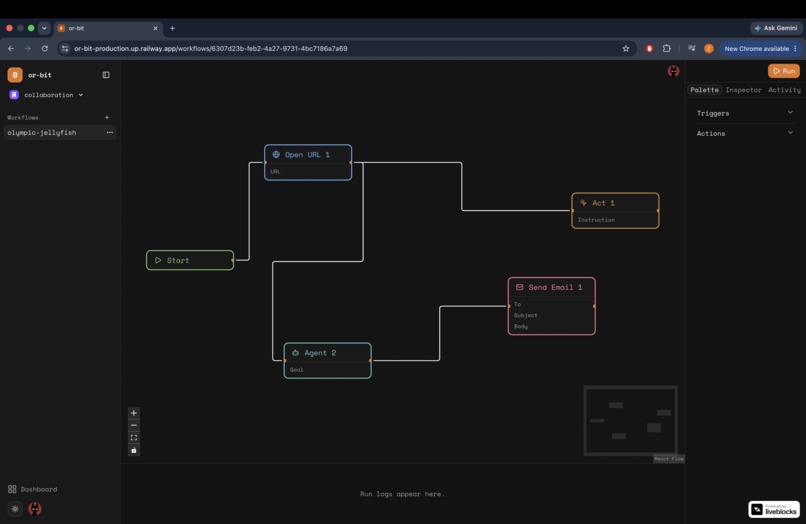Open the olympic-jellyfish more options menu
The height and width of the screenshot is (524, 806).
click(x=109, y=133)
